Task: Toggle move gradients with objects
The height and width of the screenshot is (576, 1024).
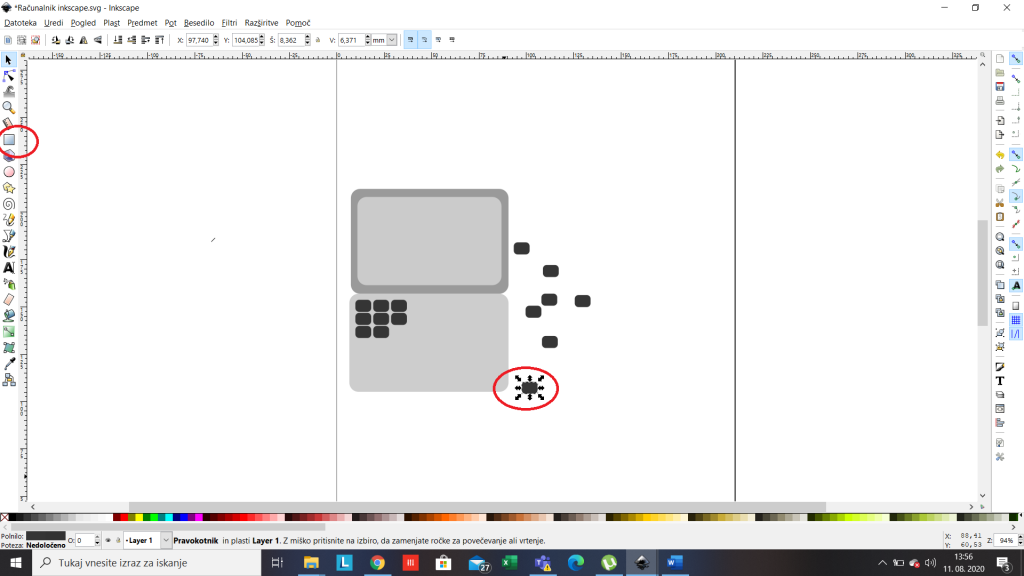Action: pos(438,40)
